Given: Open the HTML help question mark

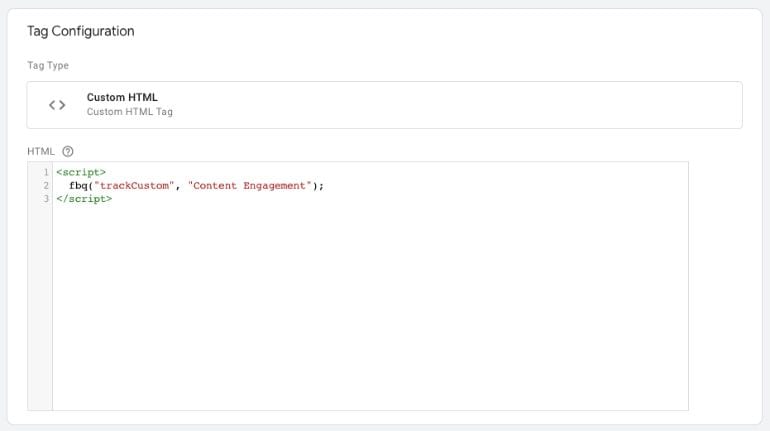Looking at the screenshot, I should tap(68, 152).
